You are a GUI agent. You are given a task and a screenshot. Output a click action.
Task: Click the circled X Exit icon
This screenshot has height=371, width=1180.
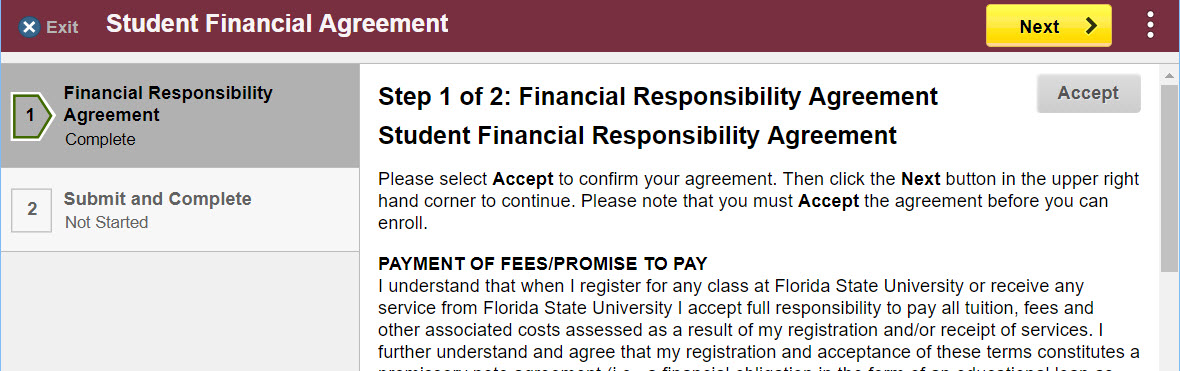tap(29, 27)
